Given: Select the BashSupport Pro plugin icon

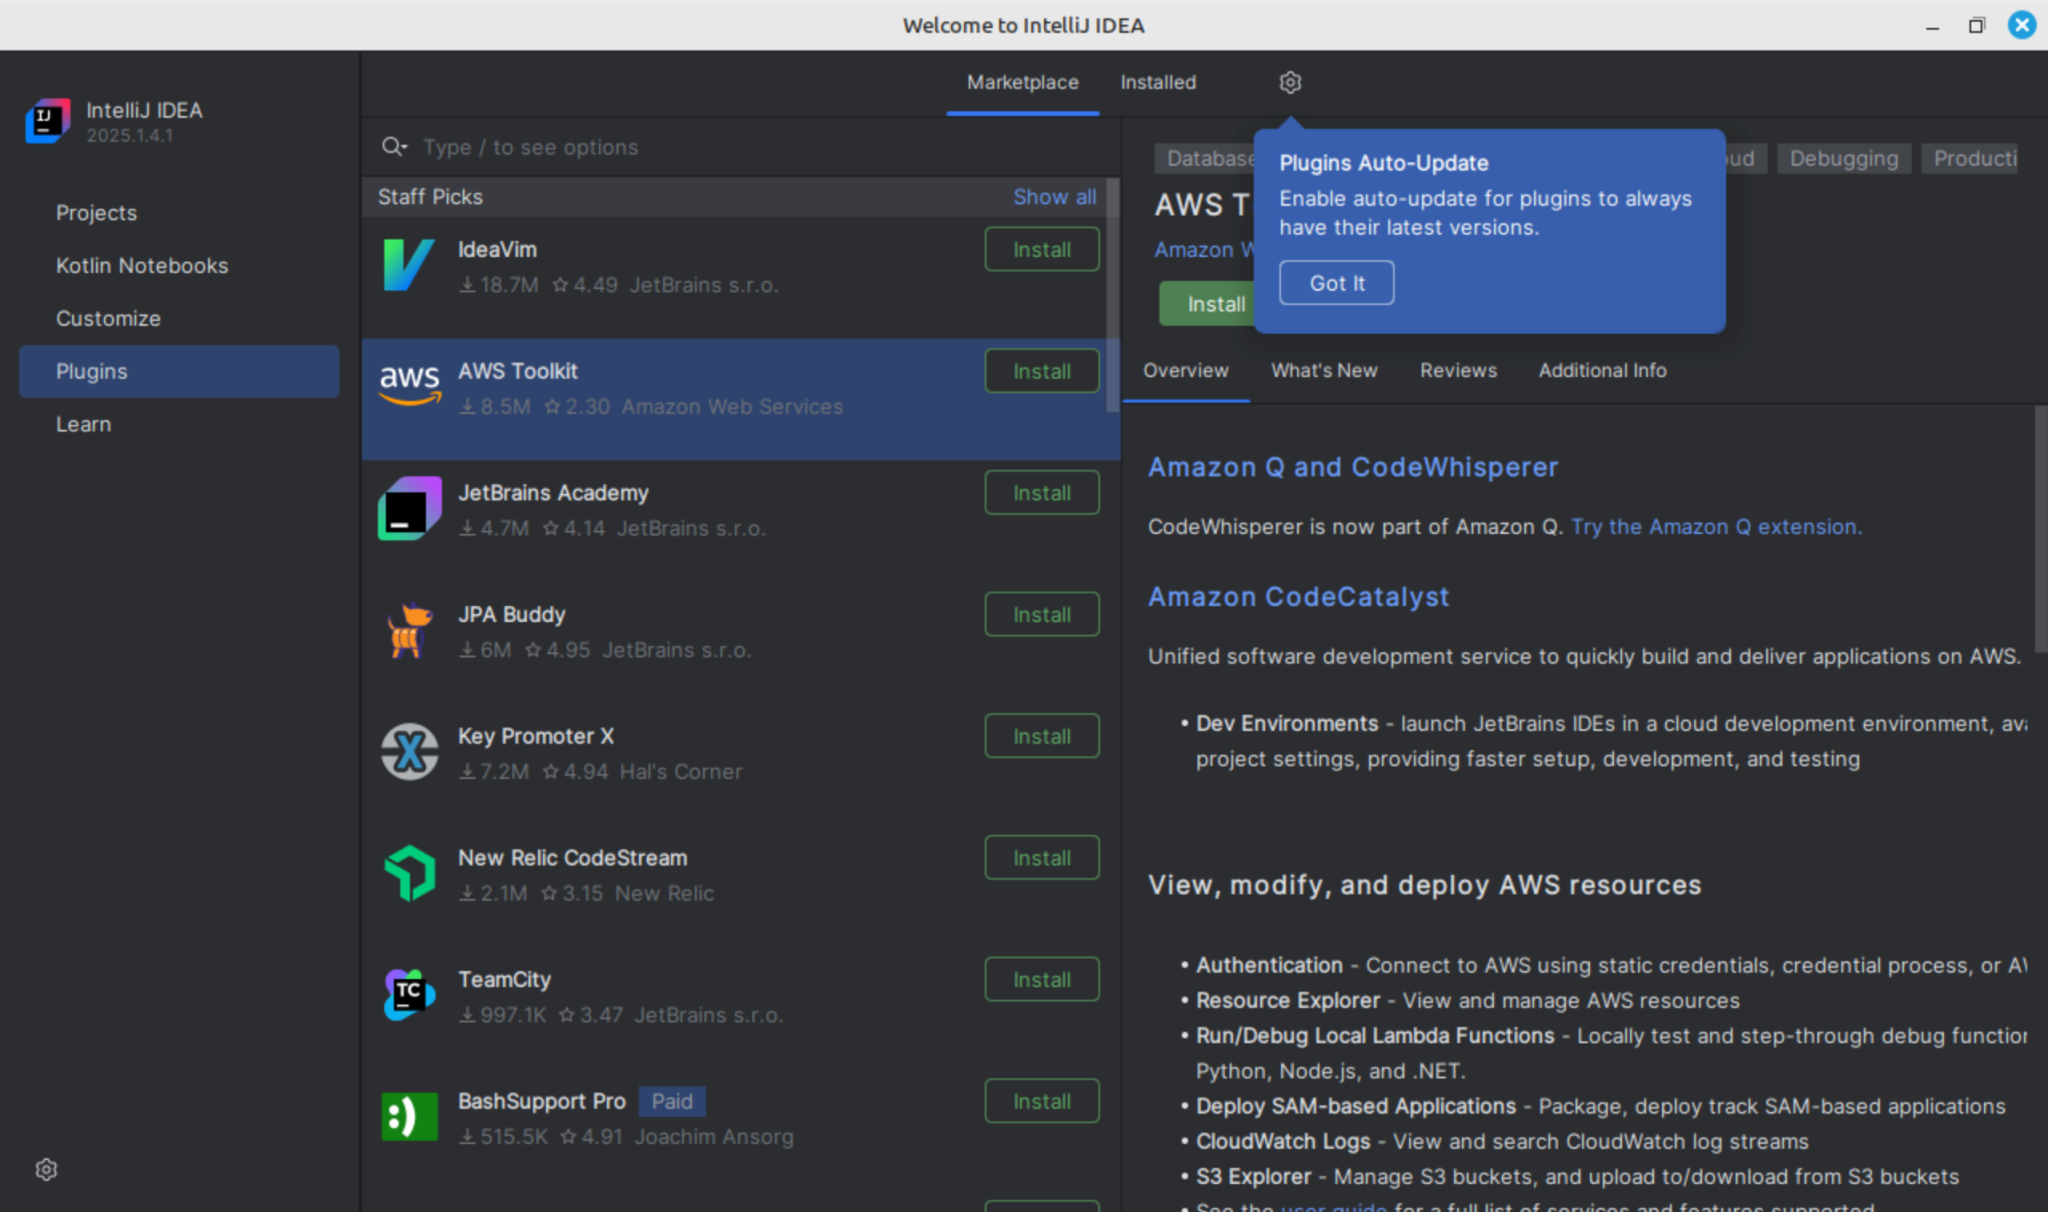Looking at the screenshot, I should tap(408, 1116).
